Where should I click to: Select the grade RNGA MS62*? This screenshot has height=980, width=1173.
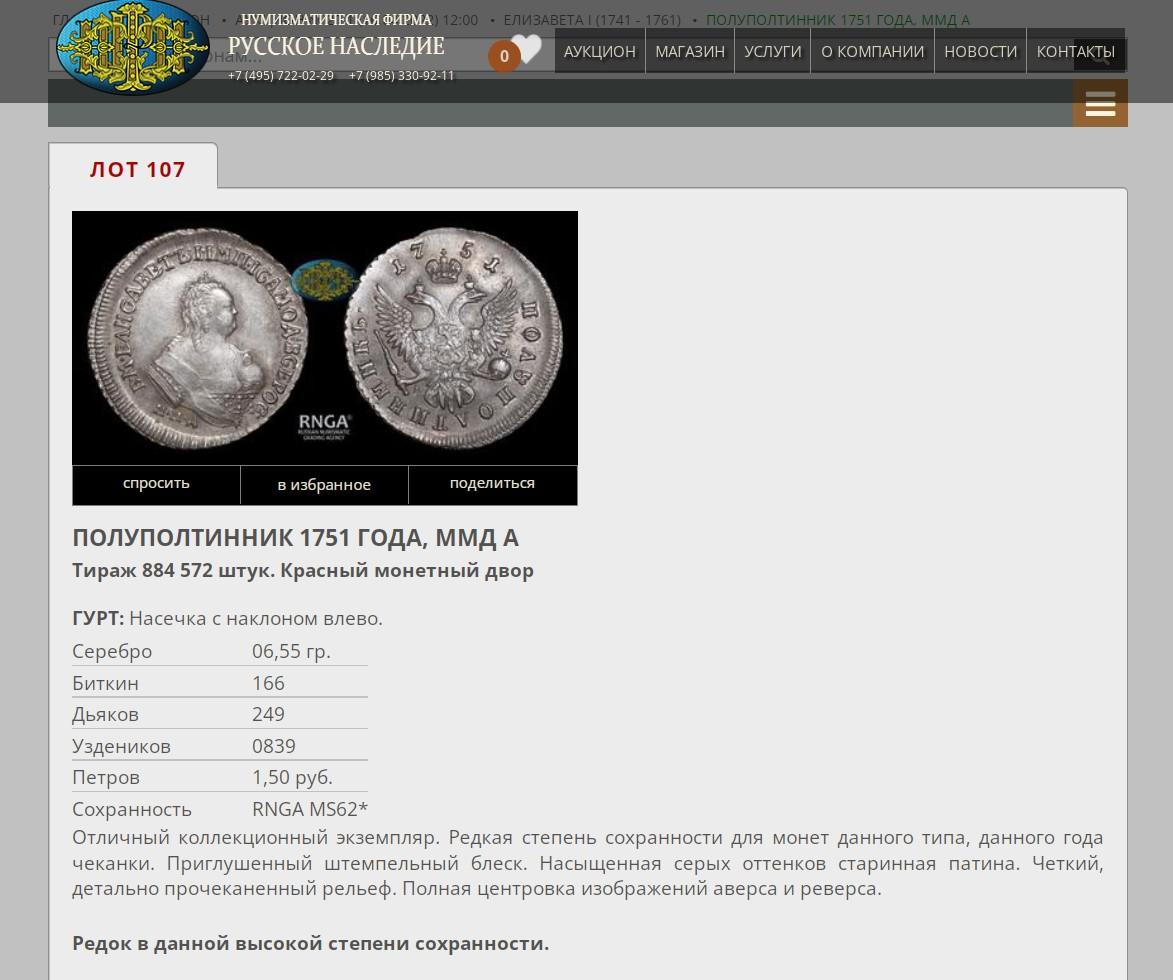coord(310,809)
